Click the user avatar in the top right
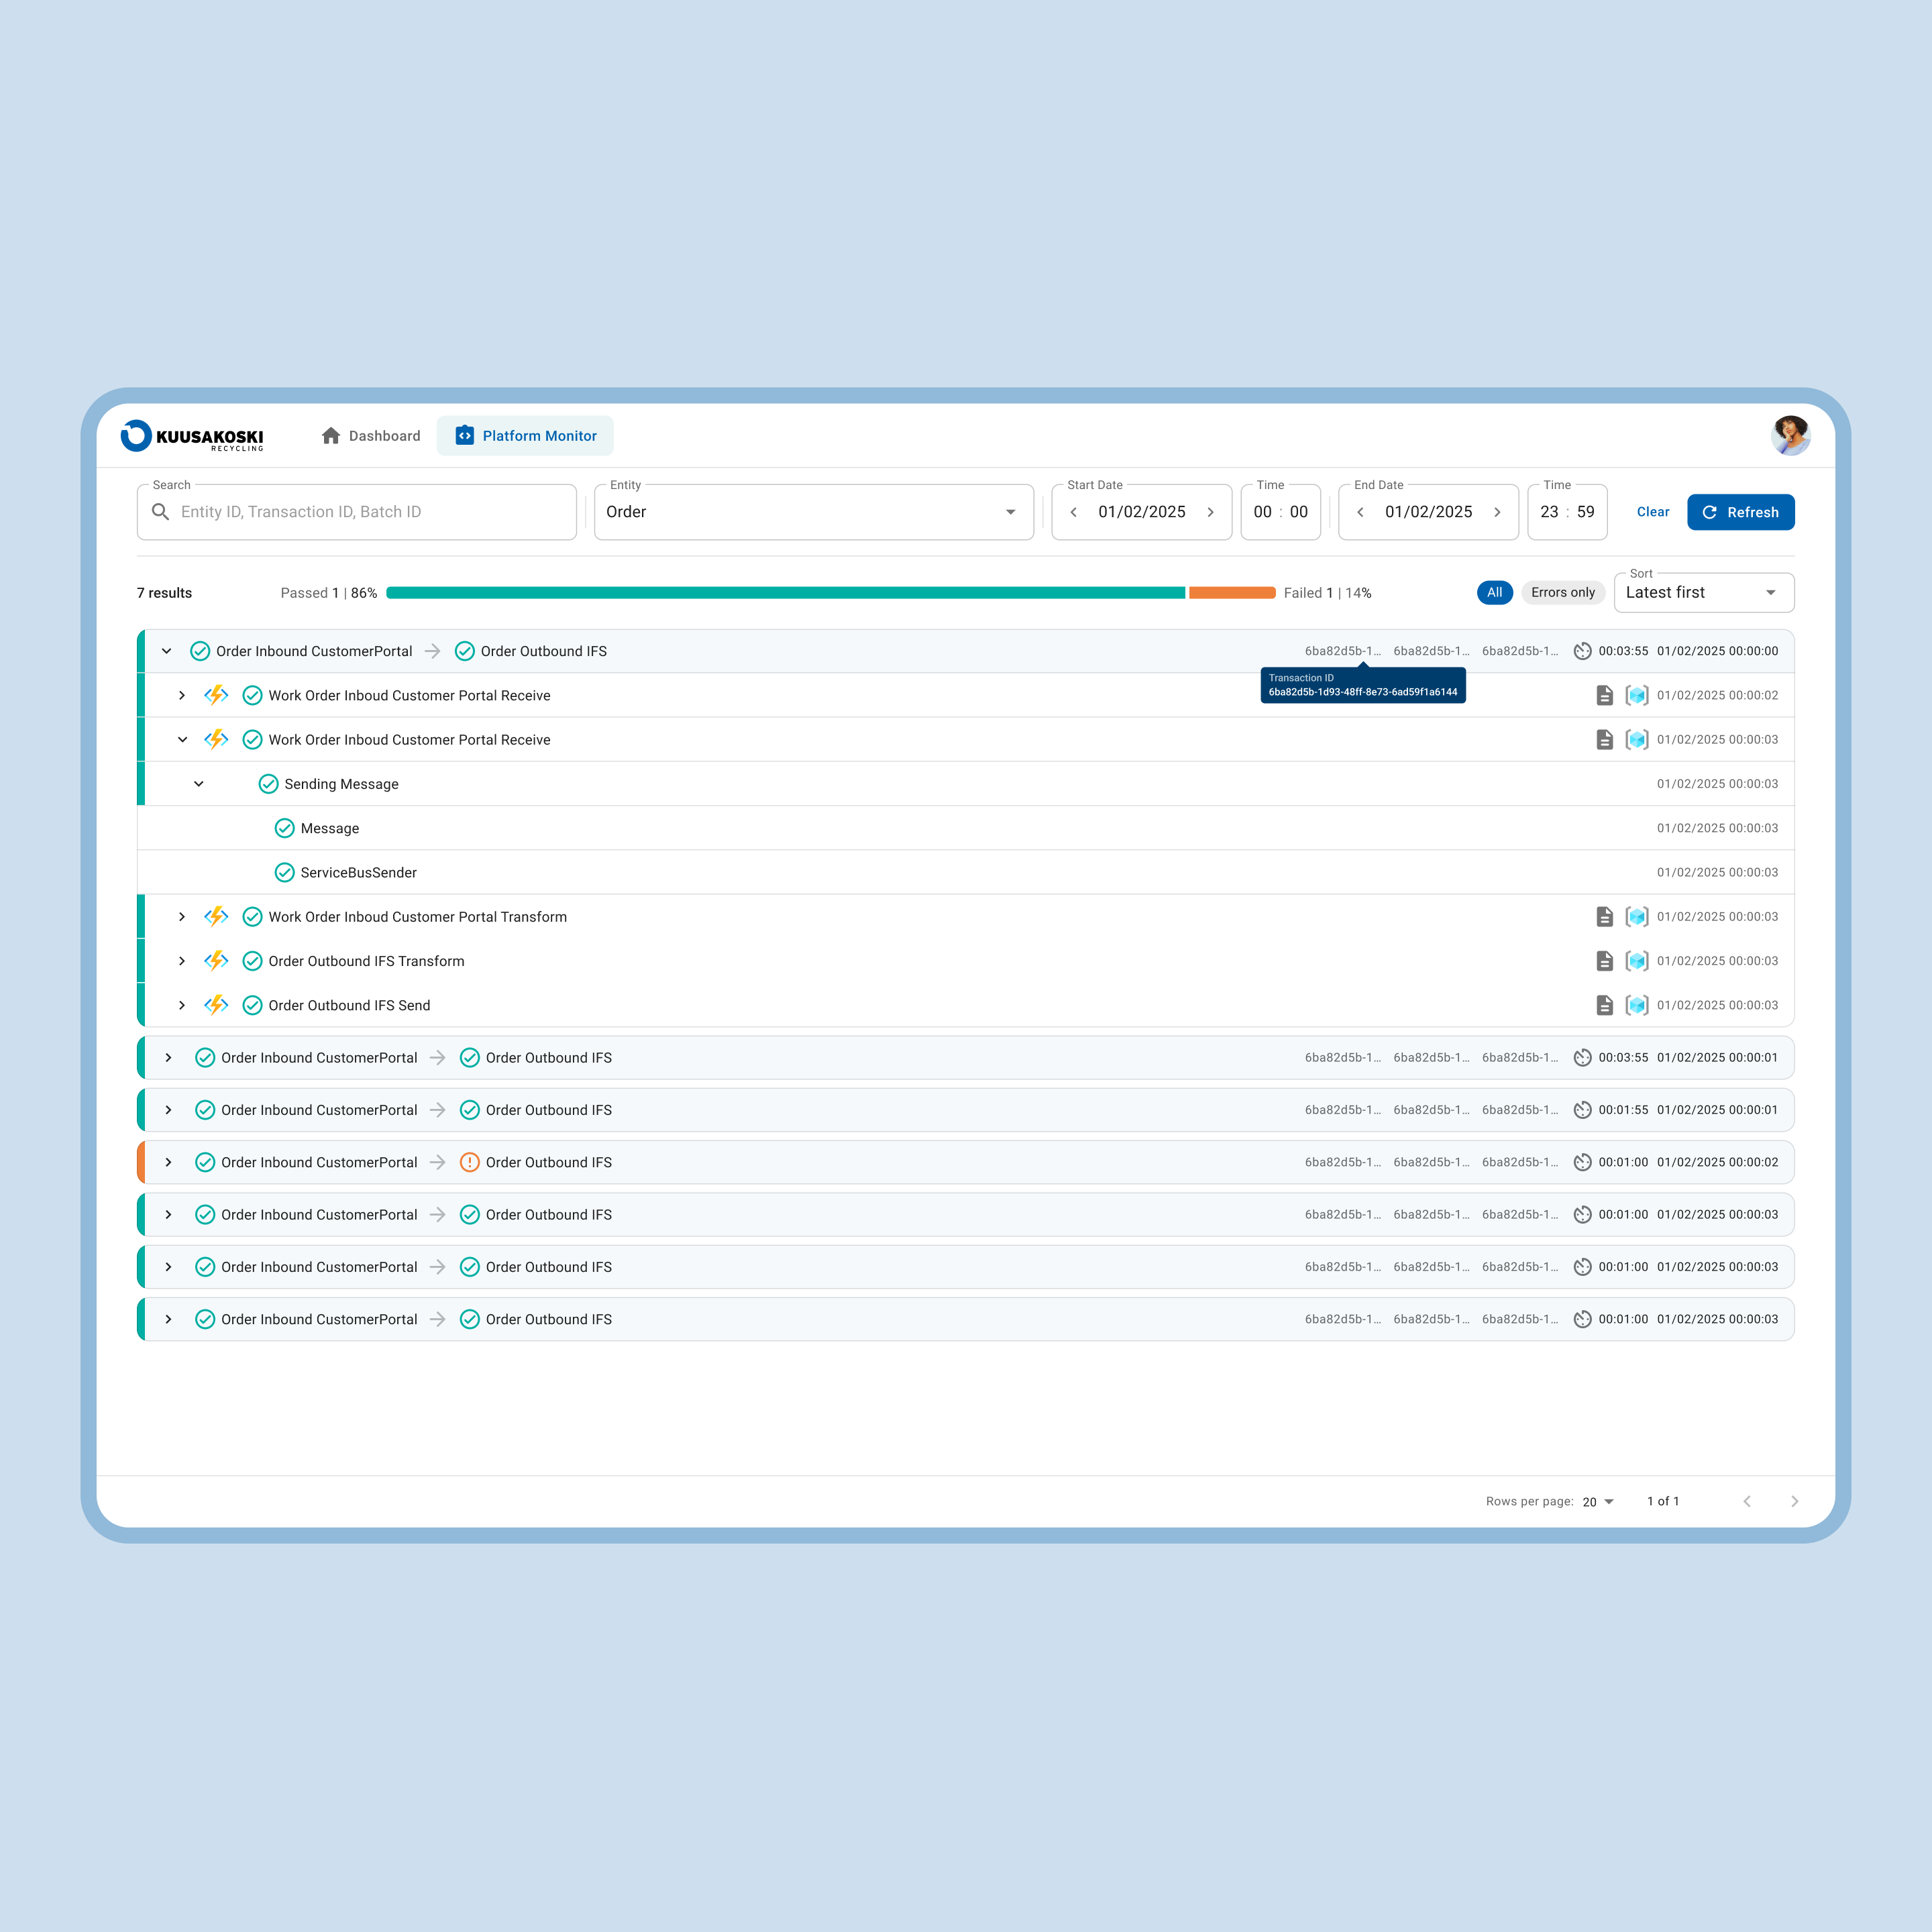Screen dimensions: 1932x1932 1791,435
